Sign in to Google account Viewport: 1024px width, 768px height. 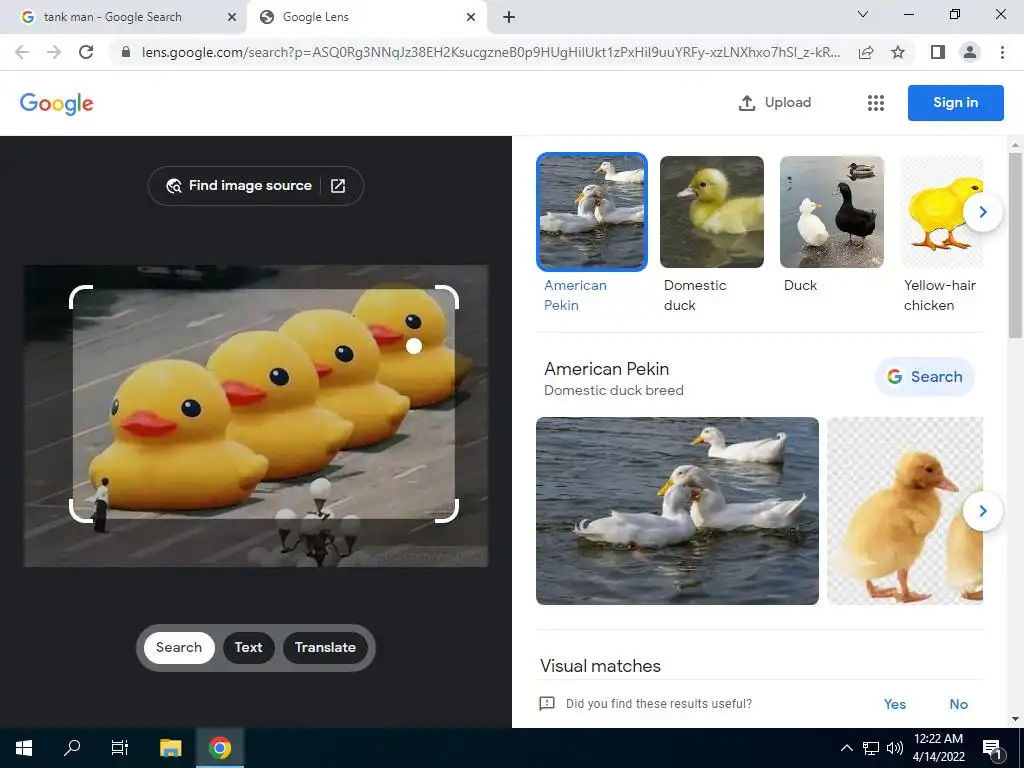tap(955, 103)
